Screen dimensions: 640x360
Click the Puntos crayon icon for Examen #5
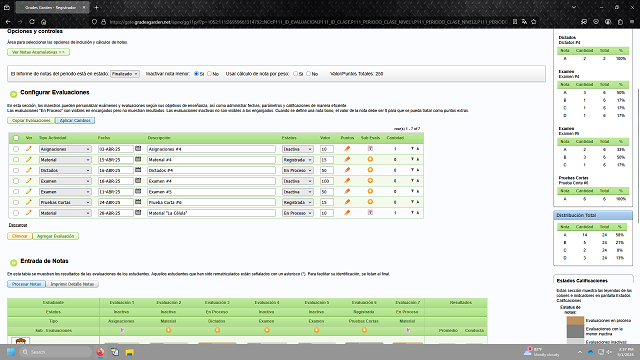347,191
